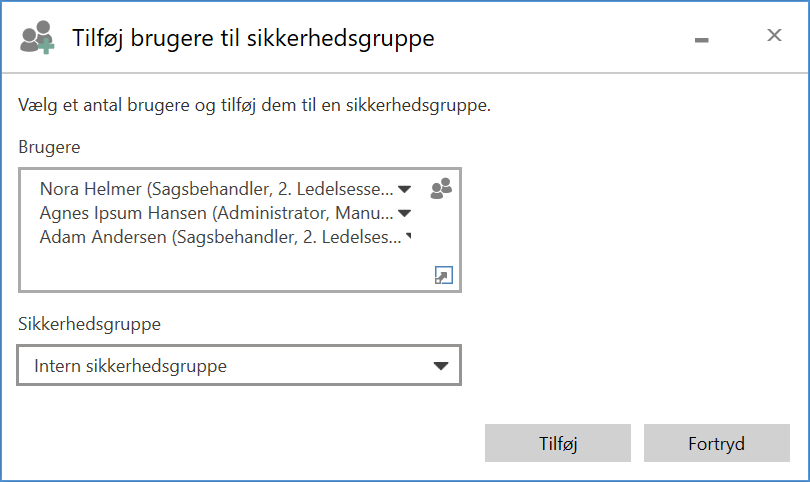This screenshot has width=810, height=482.
Task: Open the Sikkerhedsgruppe dropdown arrow
Action: pyautogui.click(x=441, y=366)
